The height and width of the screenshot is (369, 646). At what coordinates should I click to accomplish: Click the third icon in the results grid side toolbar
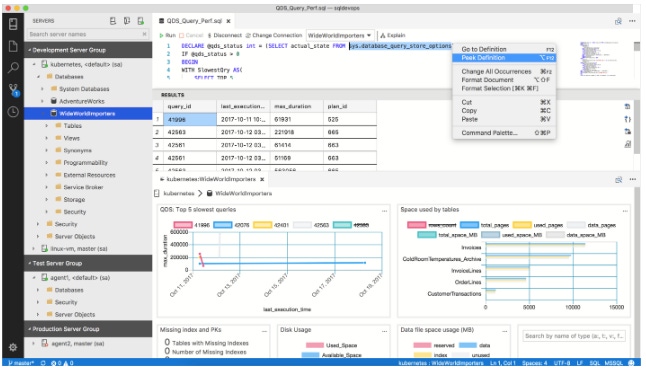627,131
